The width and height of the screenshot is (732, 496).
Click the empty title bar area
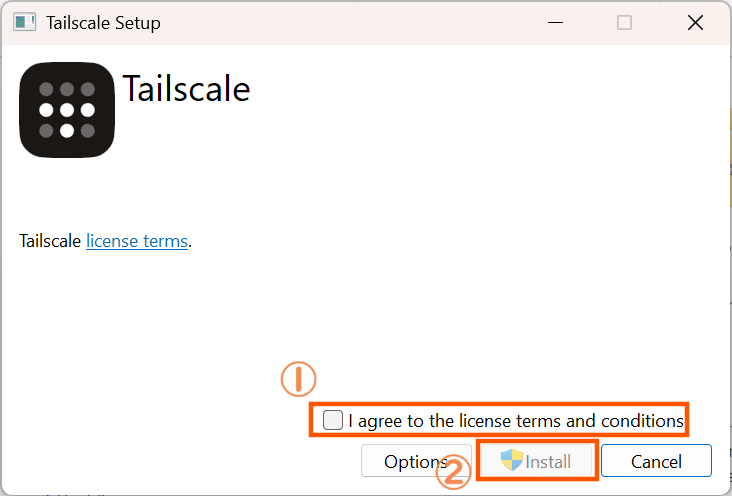coord(350,22)
